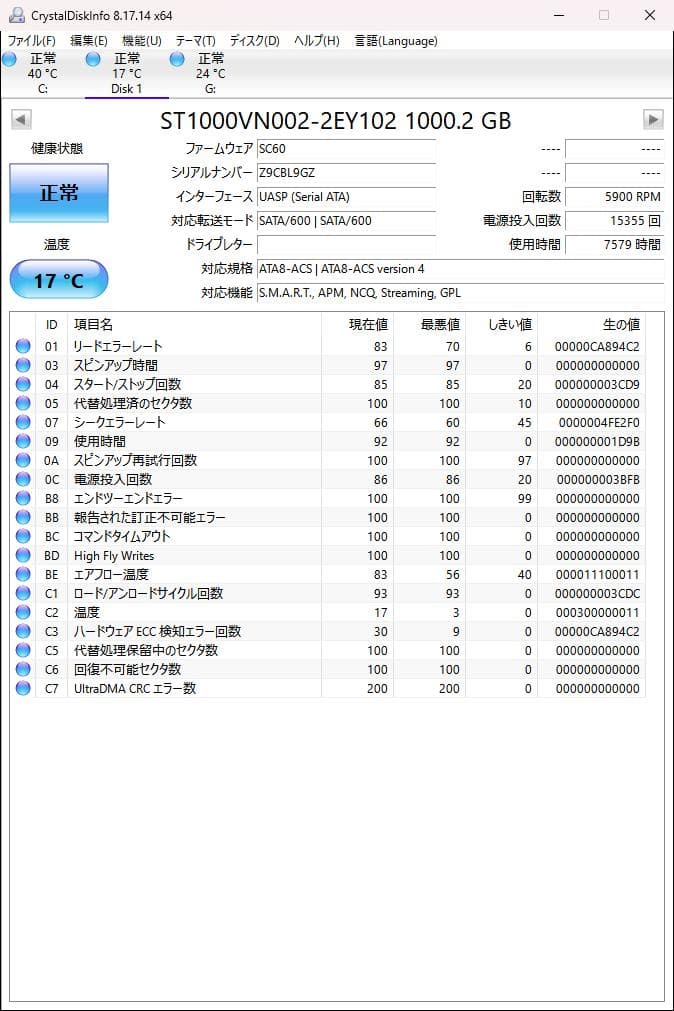Click raw value 000000001D9B
Image resolution: width=674 pixels, height=1011 pixels.
[597, 442]
